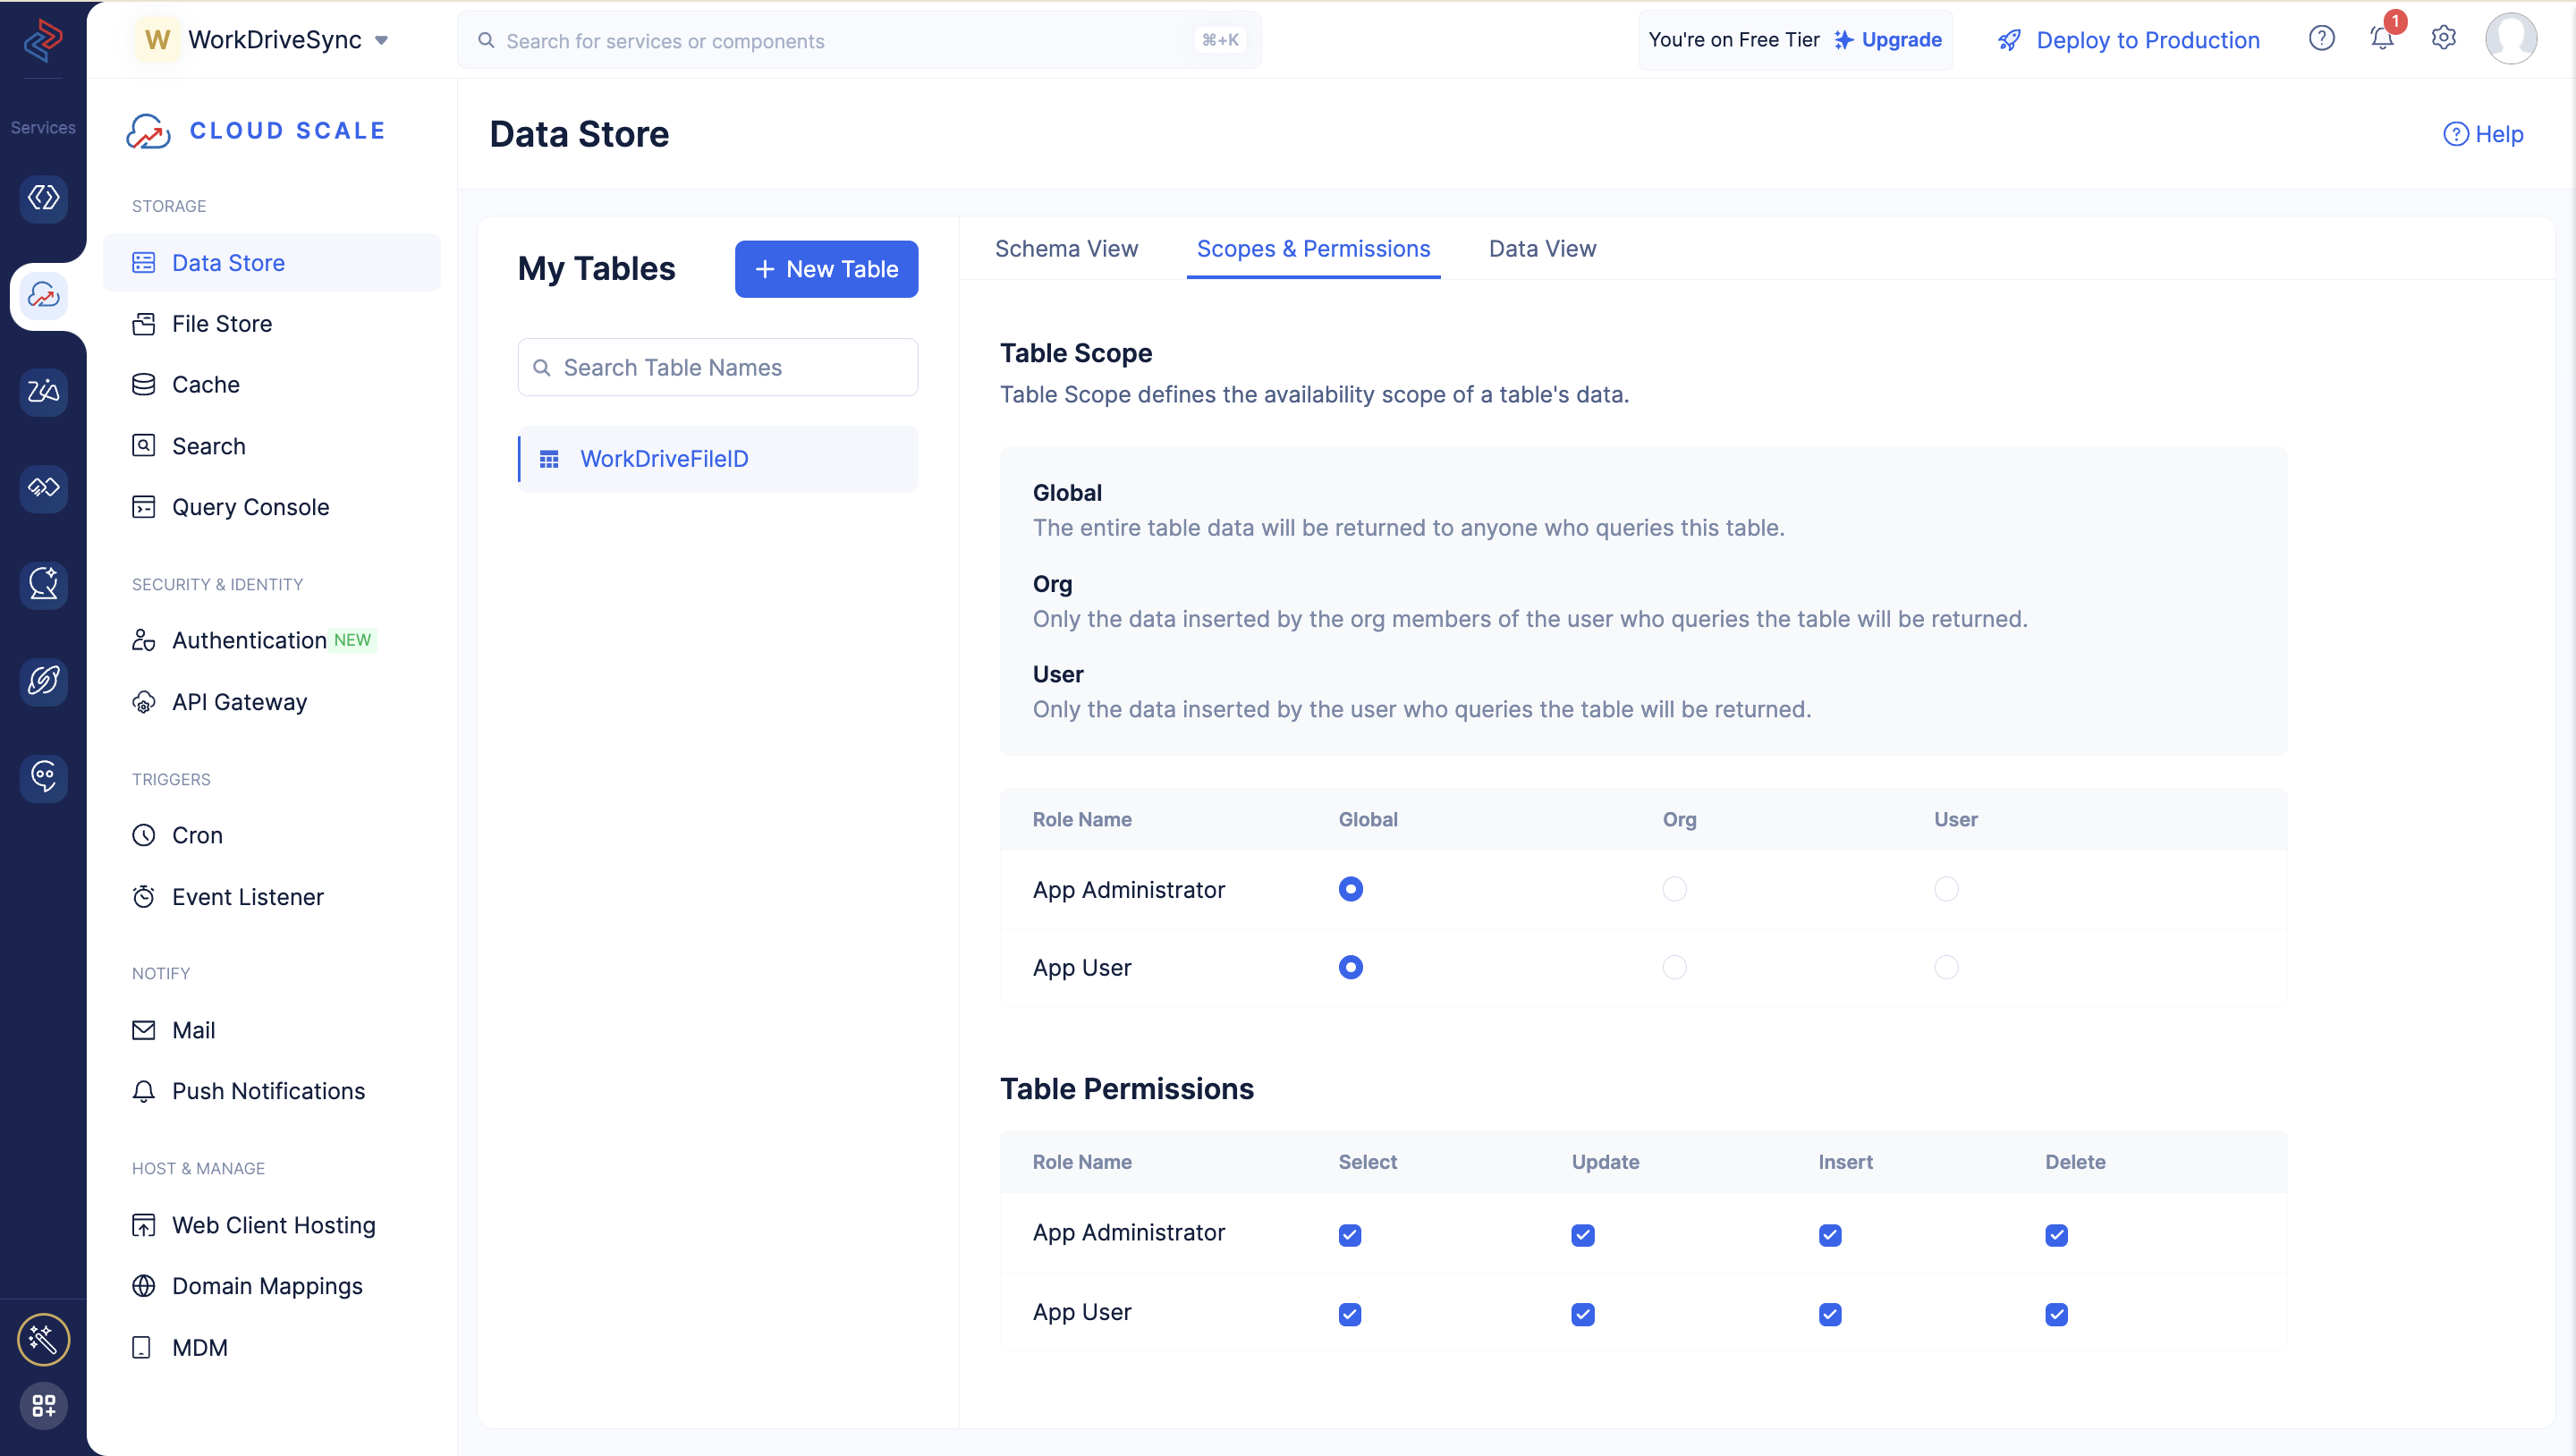Switch to the Schema View tab
Screen dimensions: 2576x1456
pyautogui.click(x=1066, y=249)
